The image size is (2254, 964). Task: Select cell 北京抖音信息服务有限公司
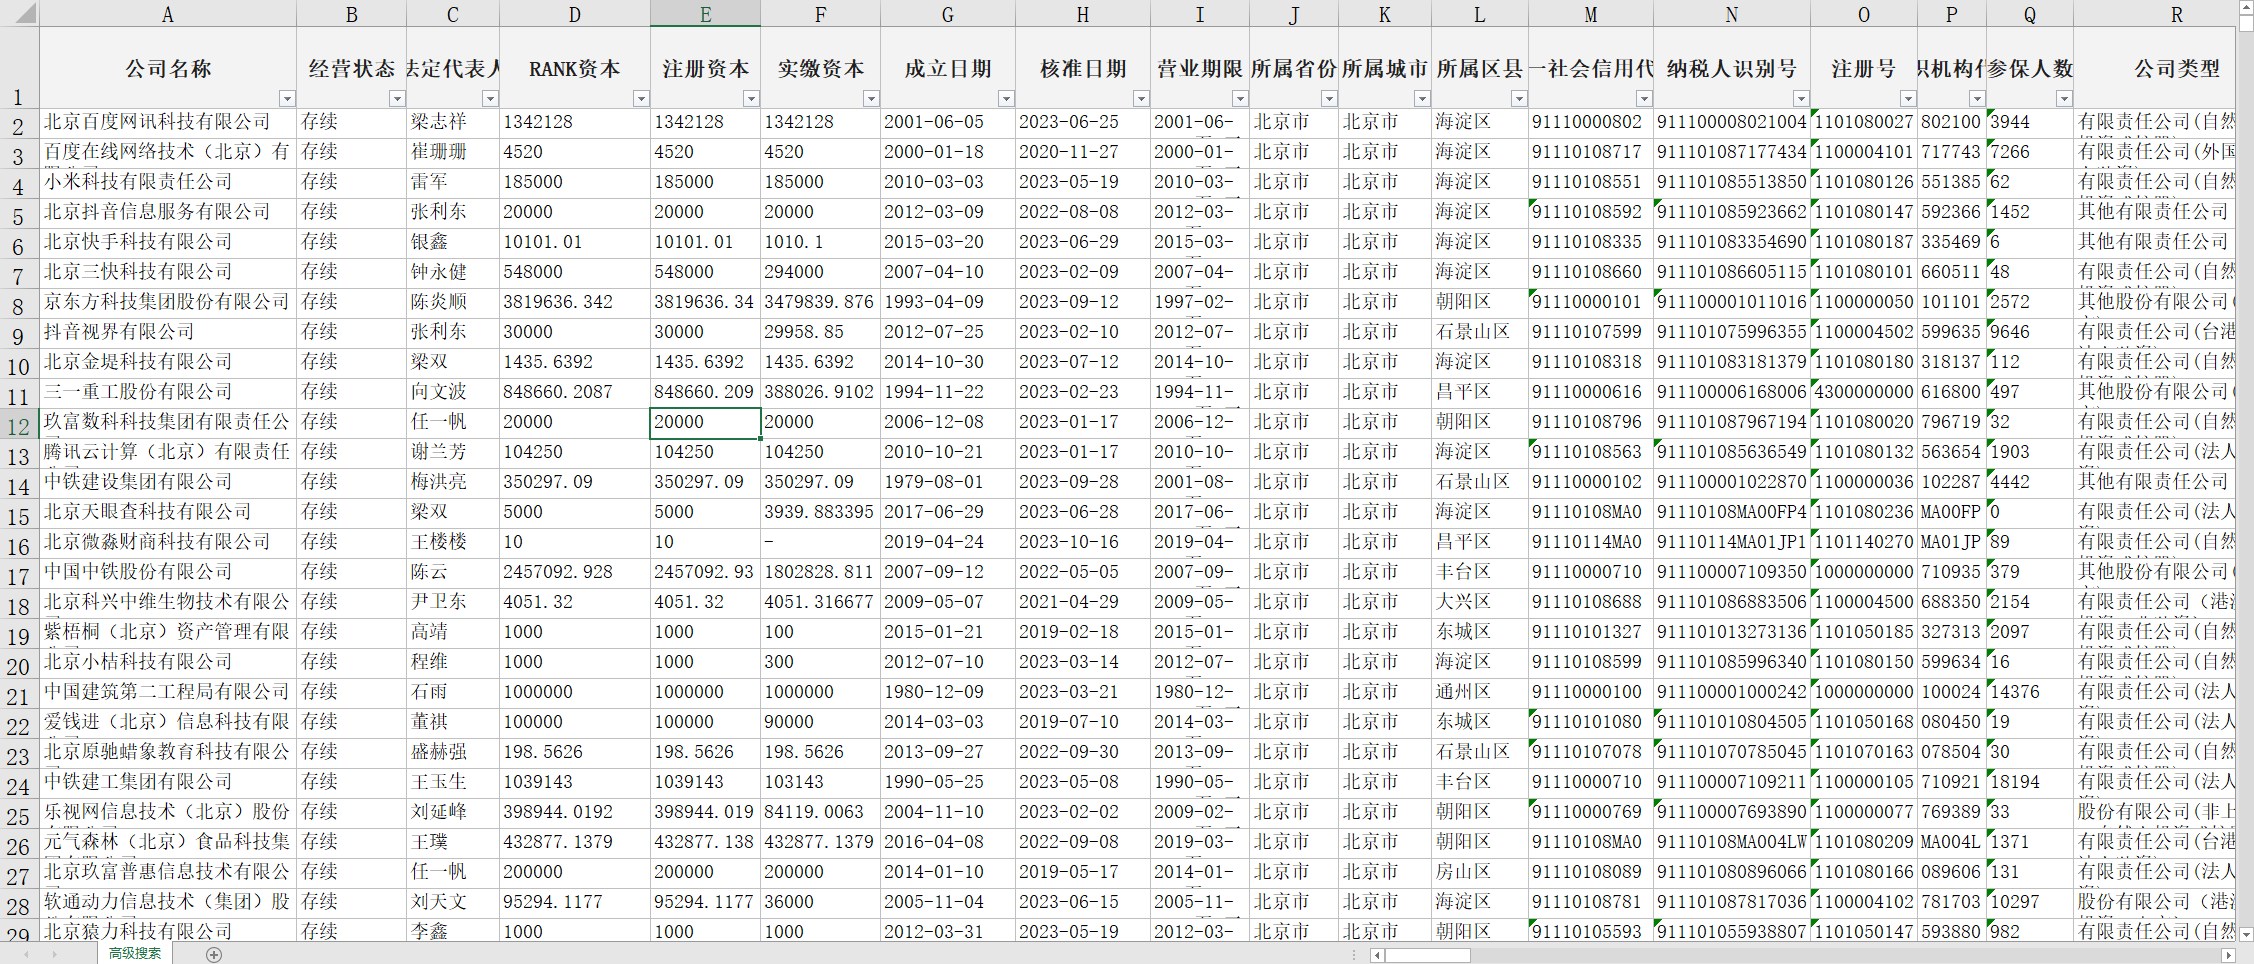click(x=168, y=213)
